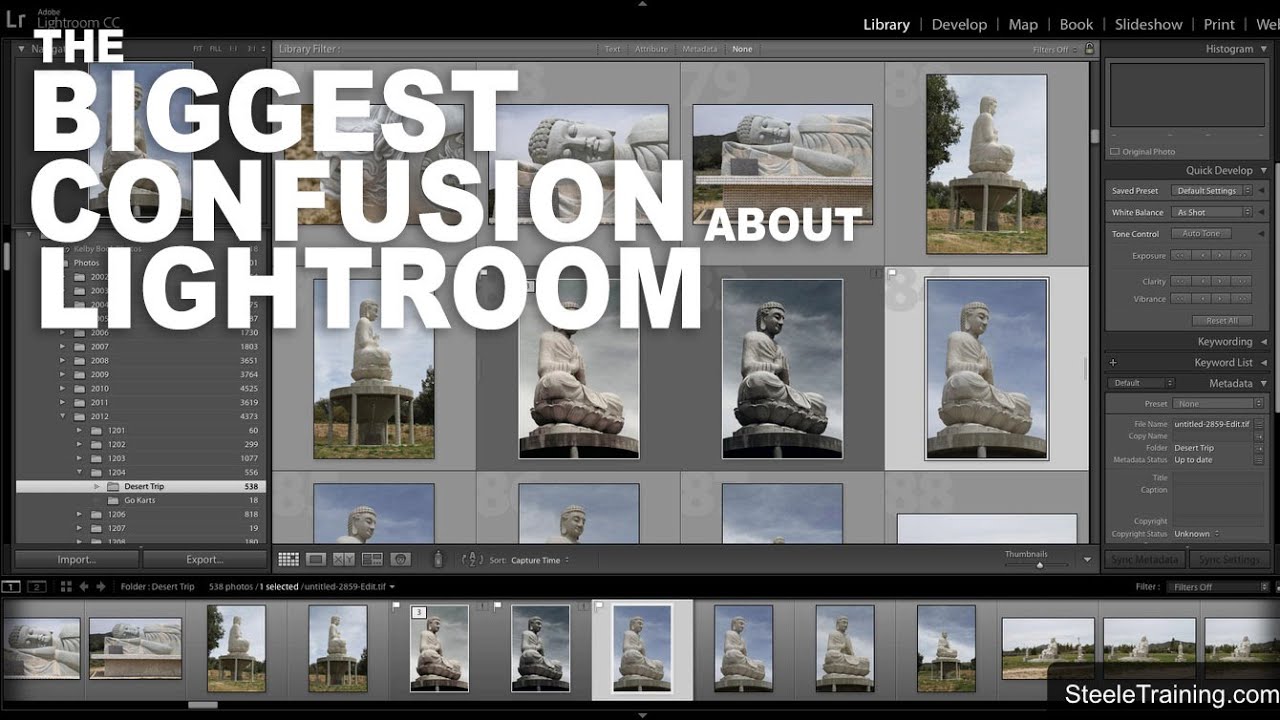Switch to the Map module
Screen dimensions: 1280x720
[1023, 24]
